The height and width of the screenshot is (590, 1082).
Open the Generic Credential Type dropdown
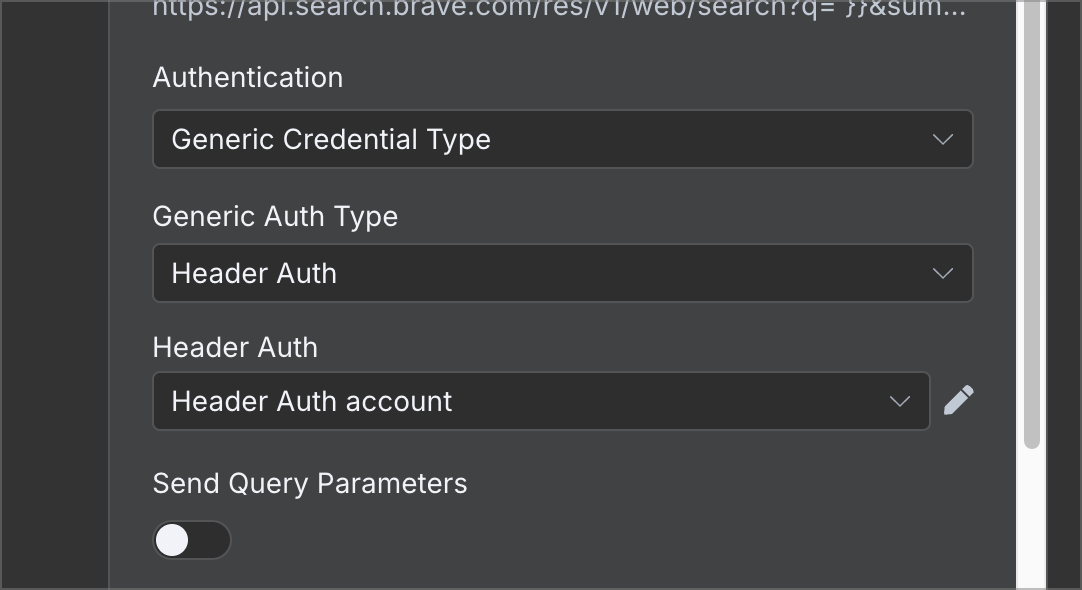tap(562, 139)
